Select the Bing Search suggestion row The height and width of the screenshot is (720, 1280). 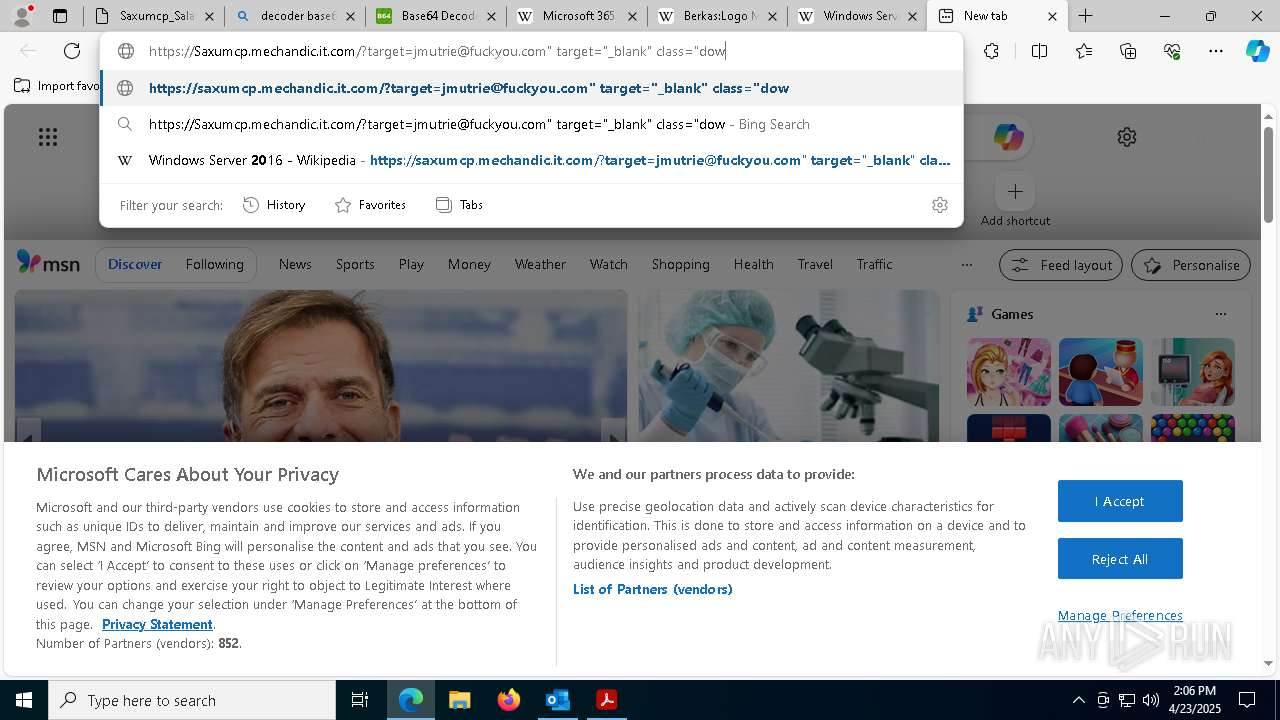coord(531,124)
